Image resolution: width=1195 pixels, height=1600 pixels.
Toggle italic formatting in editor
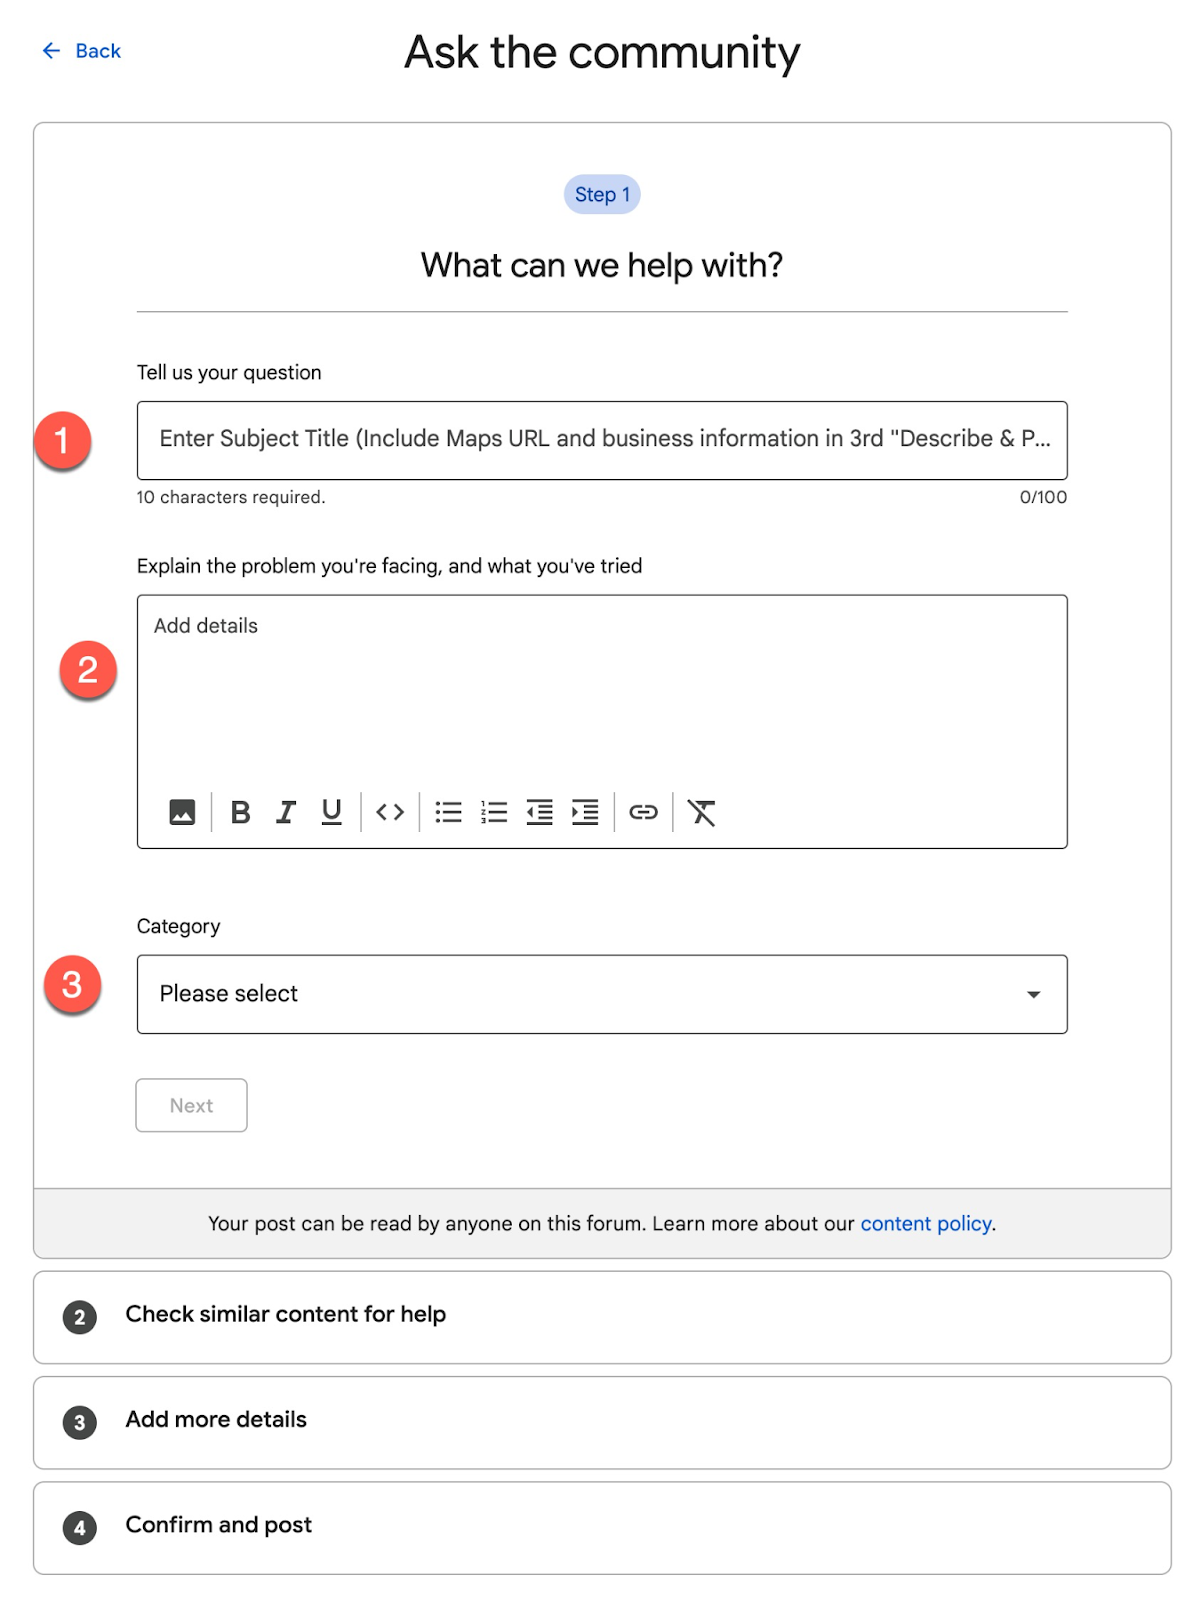point(286,812)
